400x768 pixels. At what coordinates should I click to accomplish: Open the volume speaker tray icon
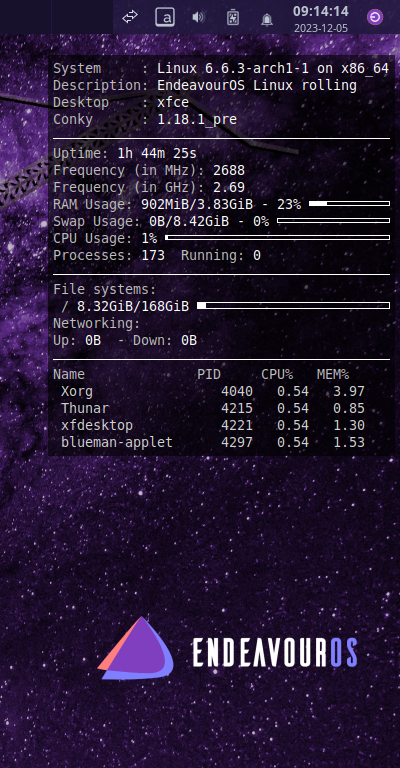198,18
